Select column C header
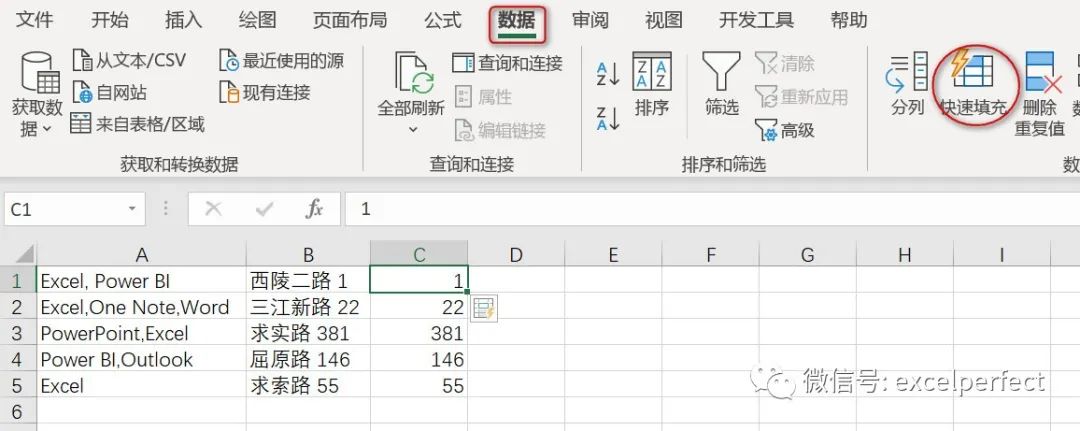 point(419,254)
